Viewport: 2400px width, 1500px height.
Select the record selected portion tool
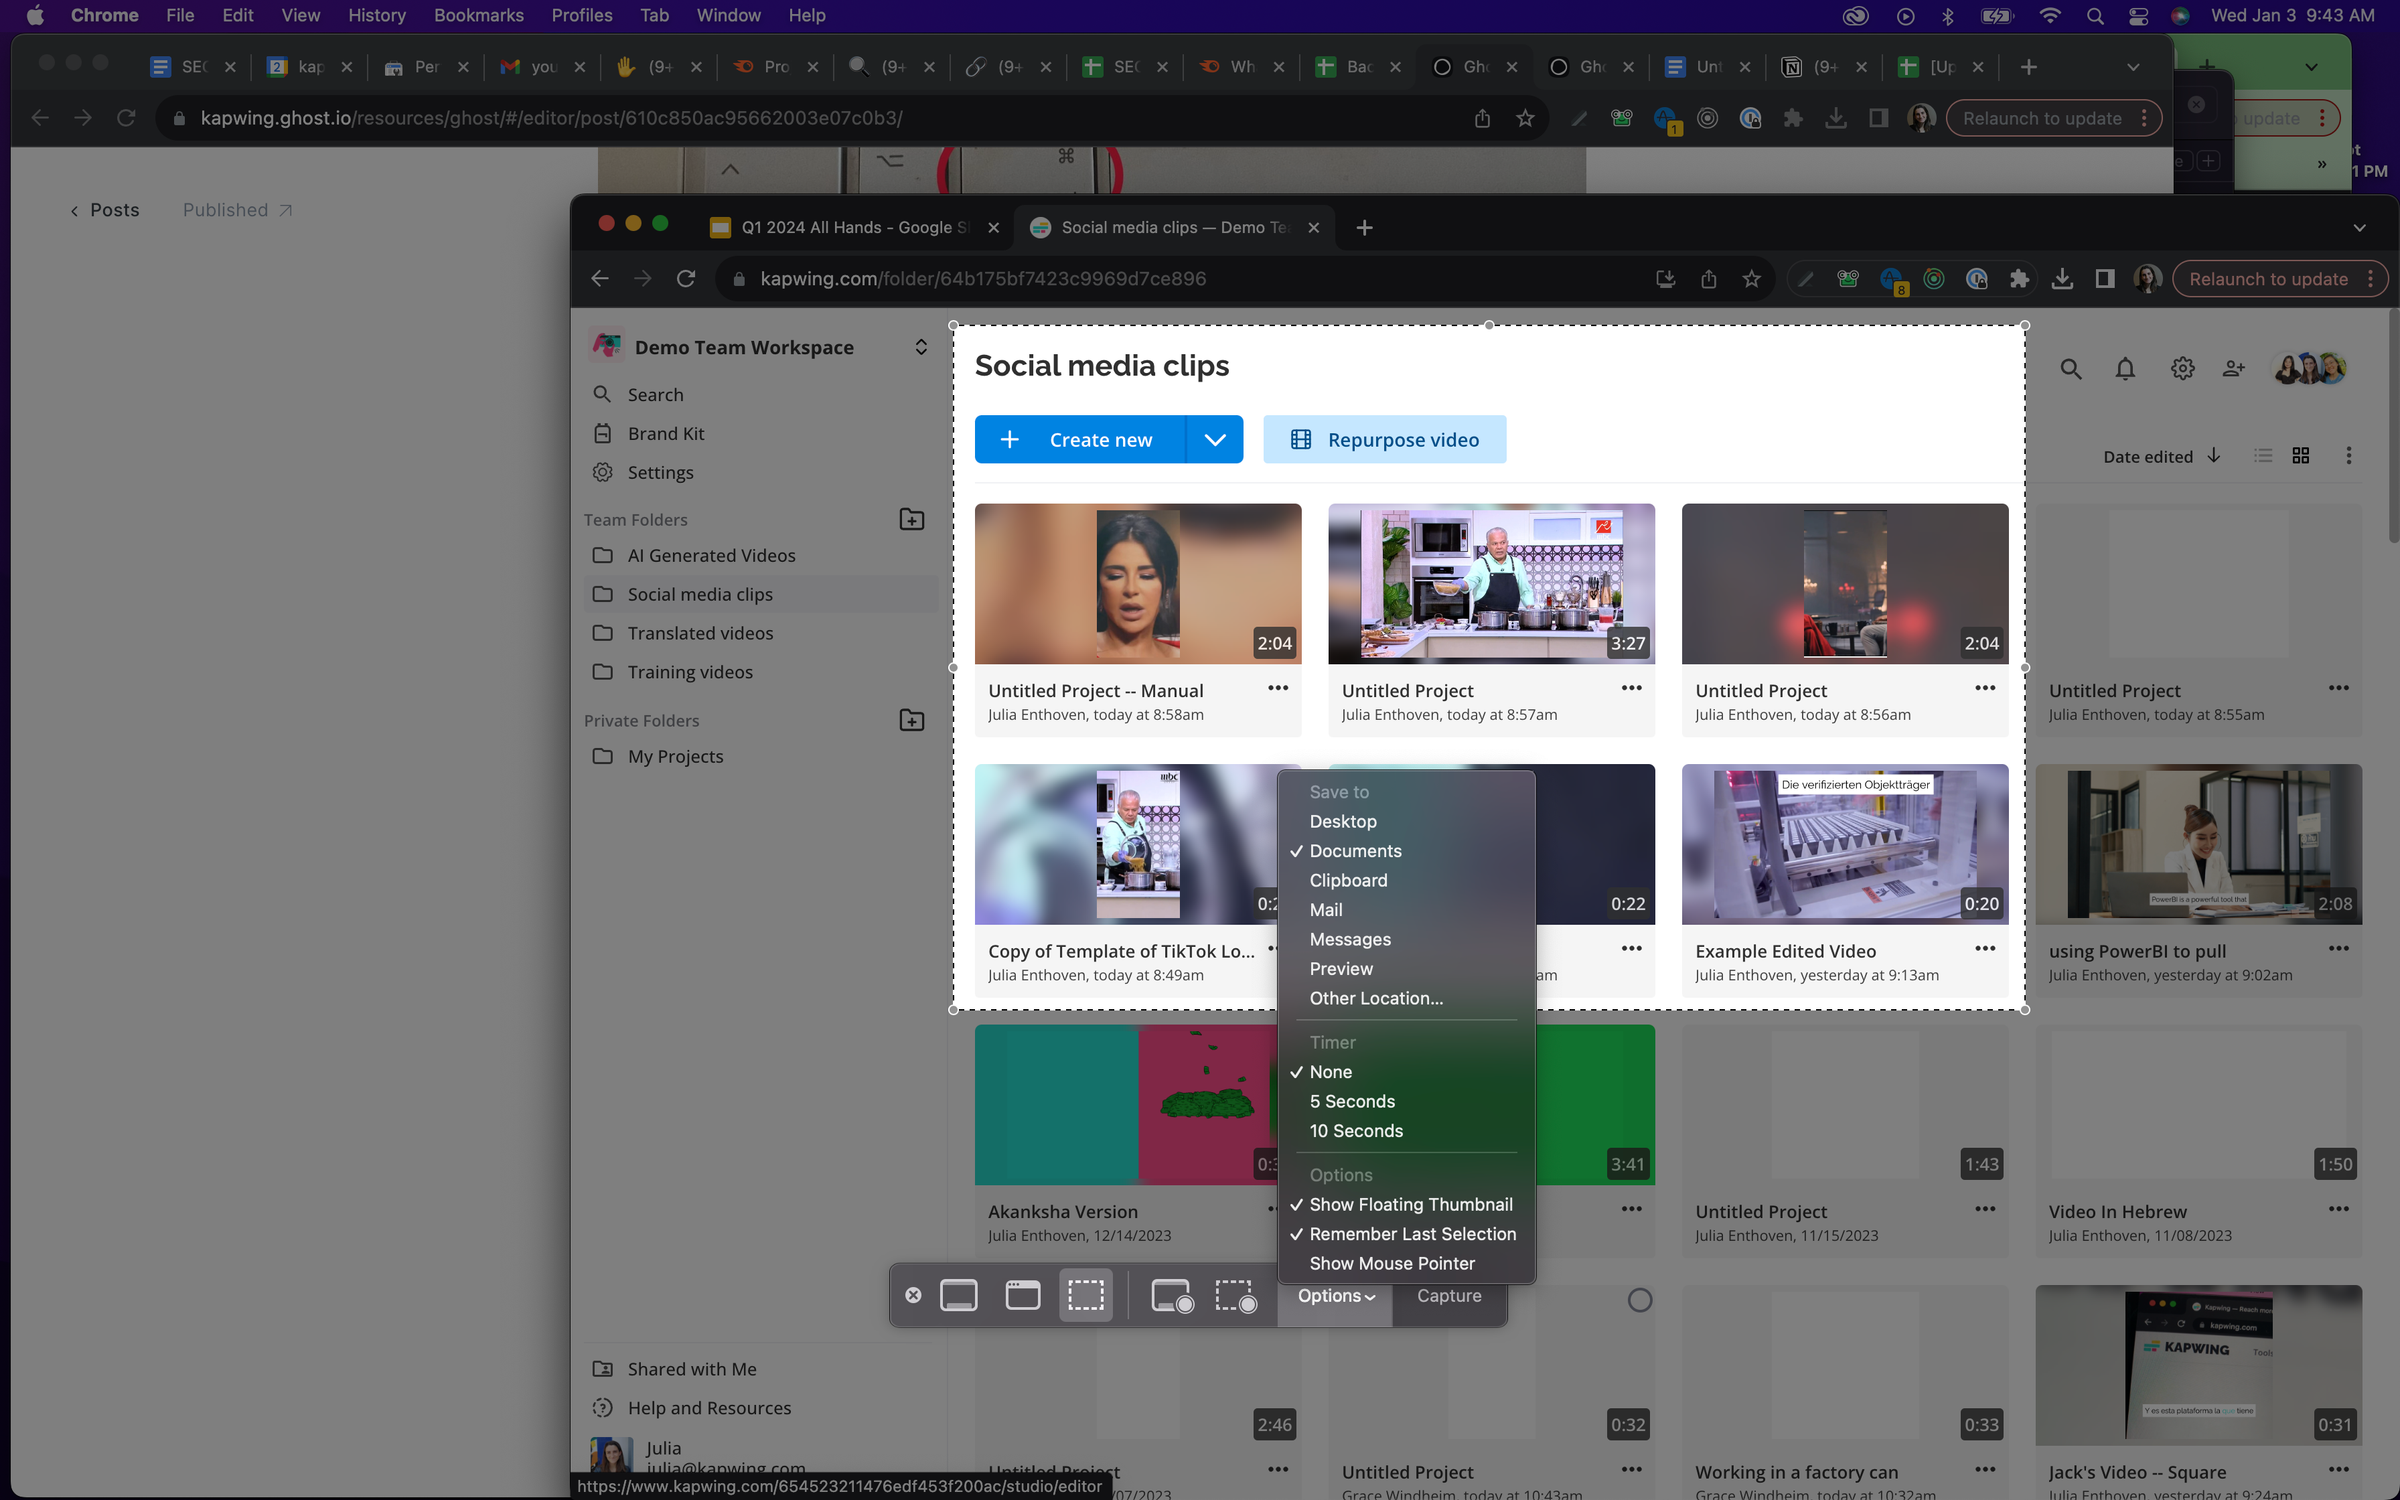[x=1237, y=1295]
